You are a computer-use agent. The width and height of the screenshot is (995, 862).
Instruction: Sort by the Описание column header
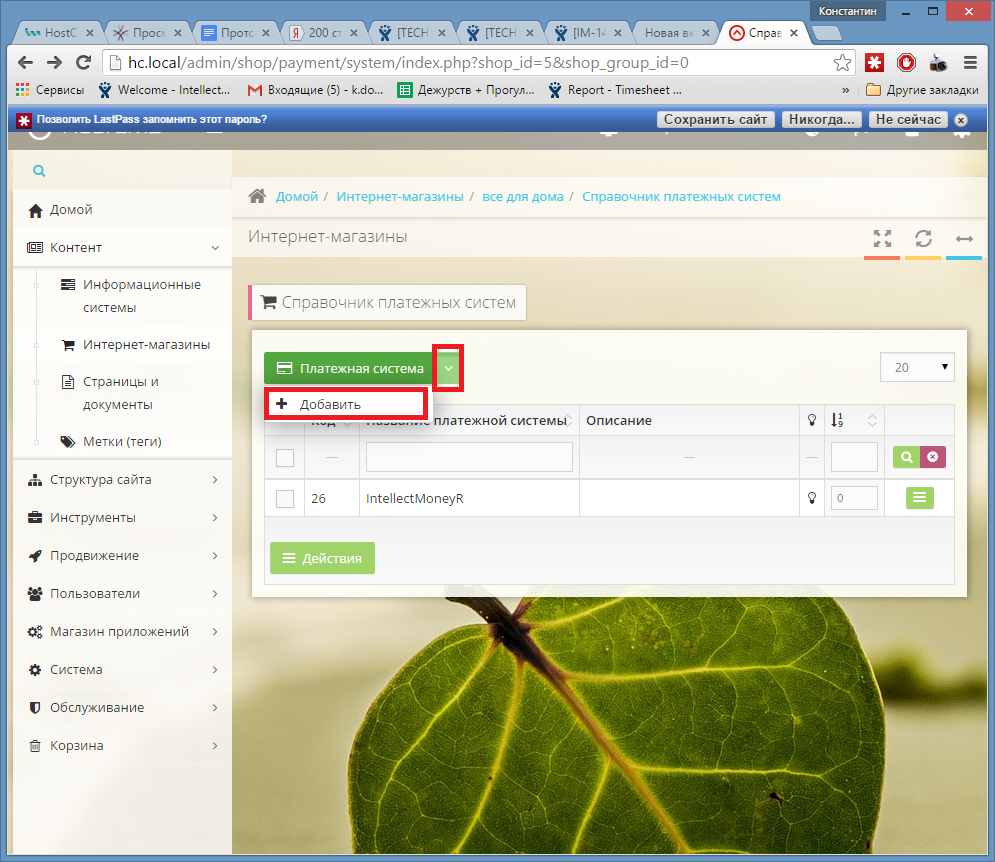pos(619,420)
